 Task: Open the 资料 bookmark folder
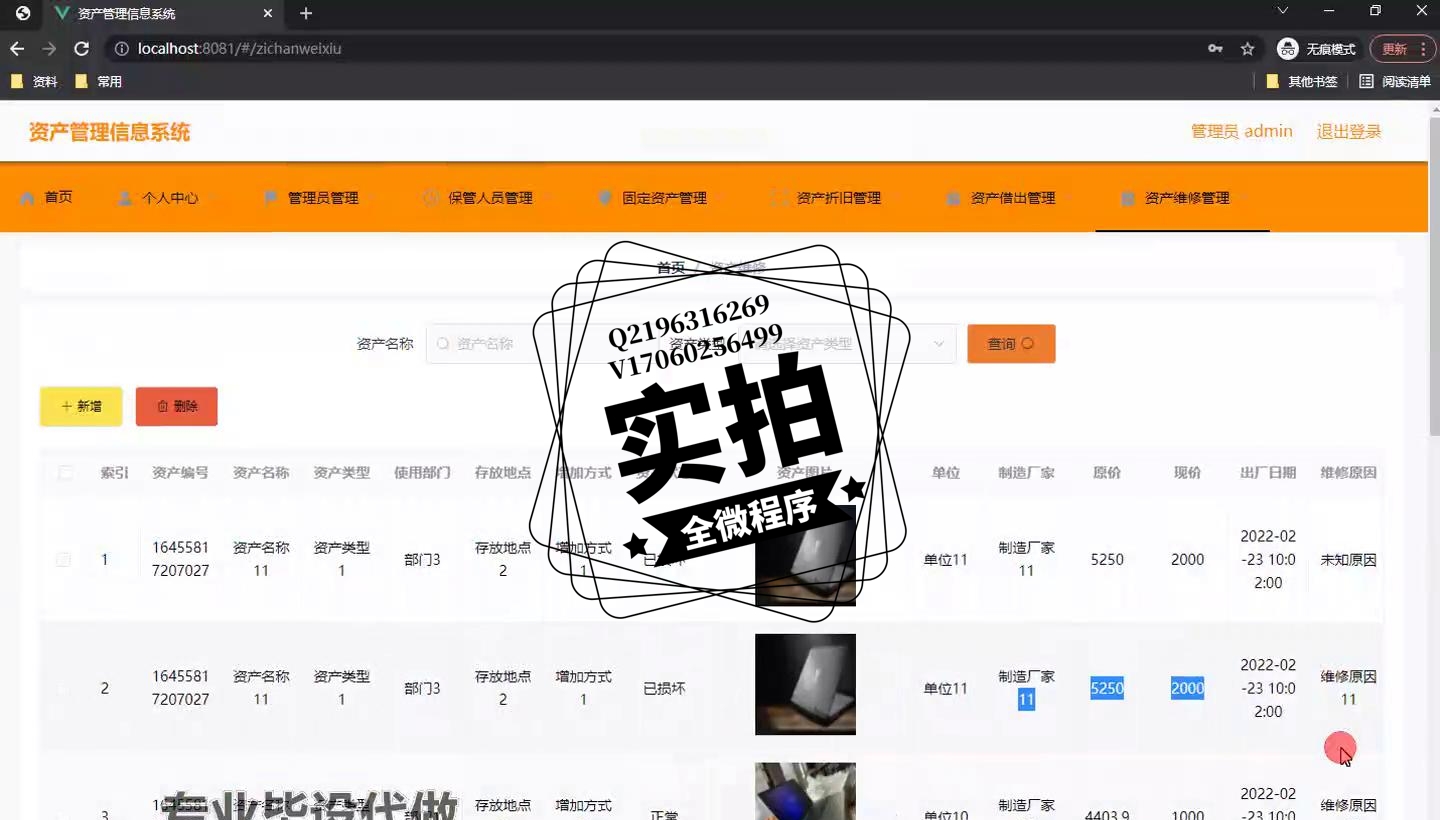(34, 82)
